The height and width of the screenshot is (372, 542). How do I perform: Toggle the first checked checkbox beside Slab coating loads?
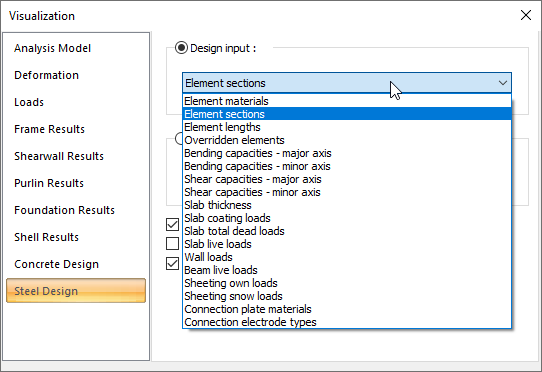[172, 224]
